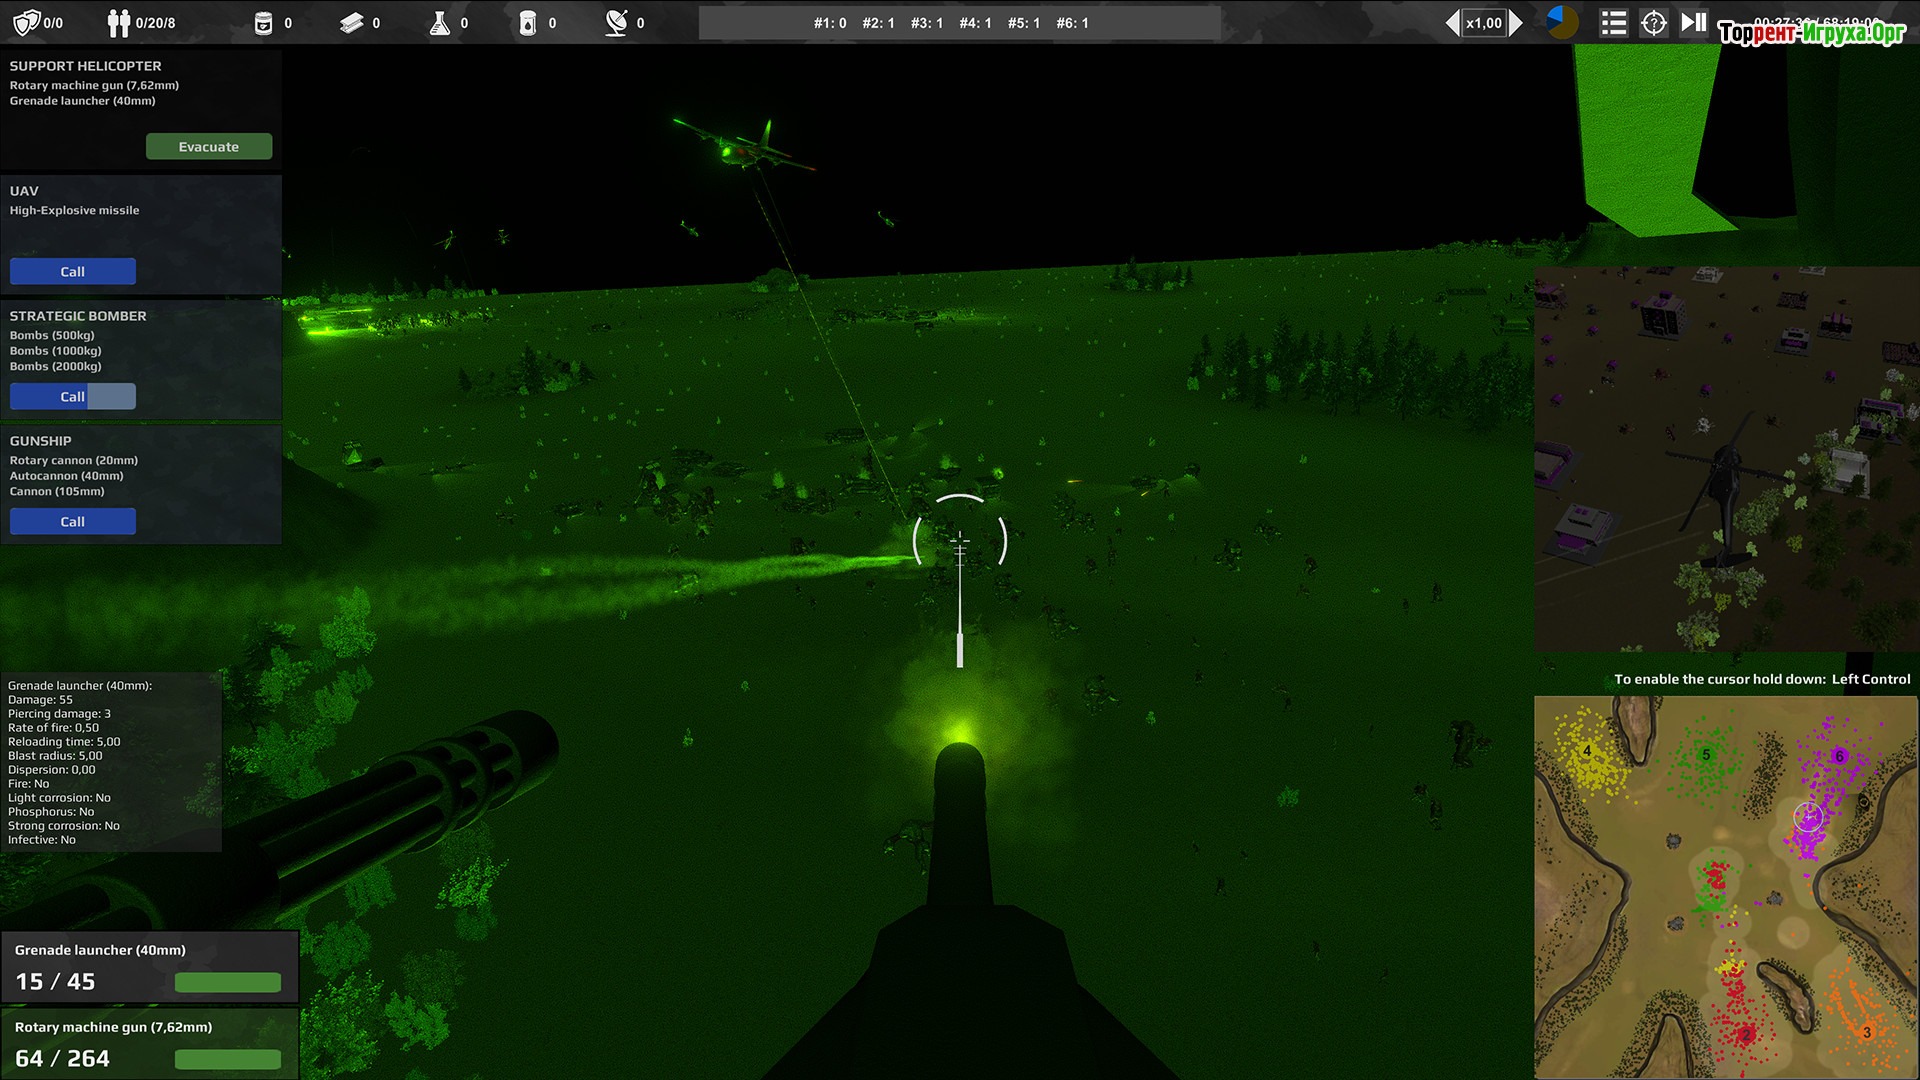1920x1080 pixels.
Task: Increase game speed with right arrow
Action: point(1516,22)
